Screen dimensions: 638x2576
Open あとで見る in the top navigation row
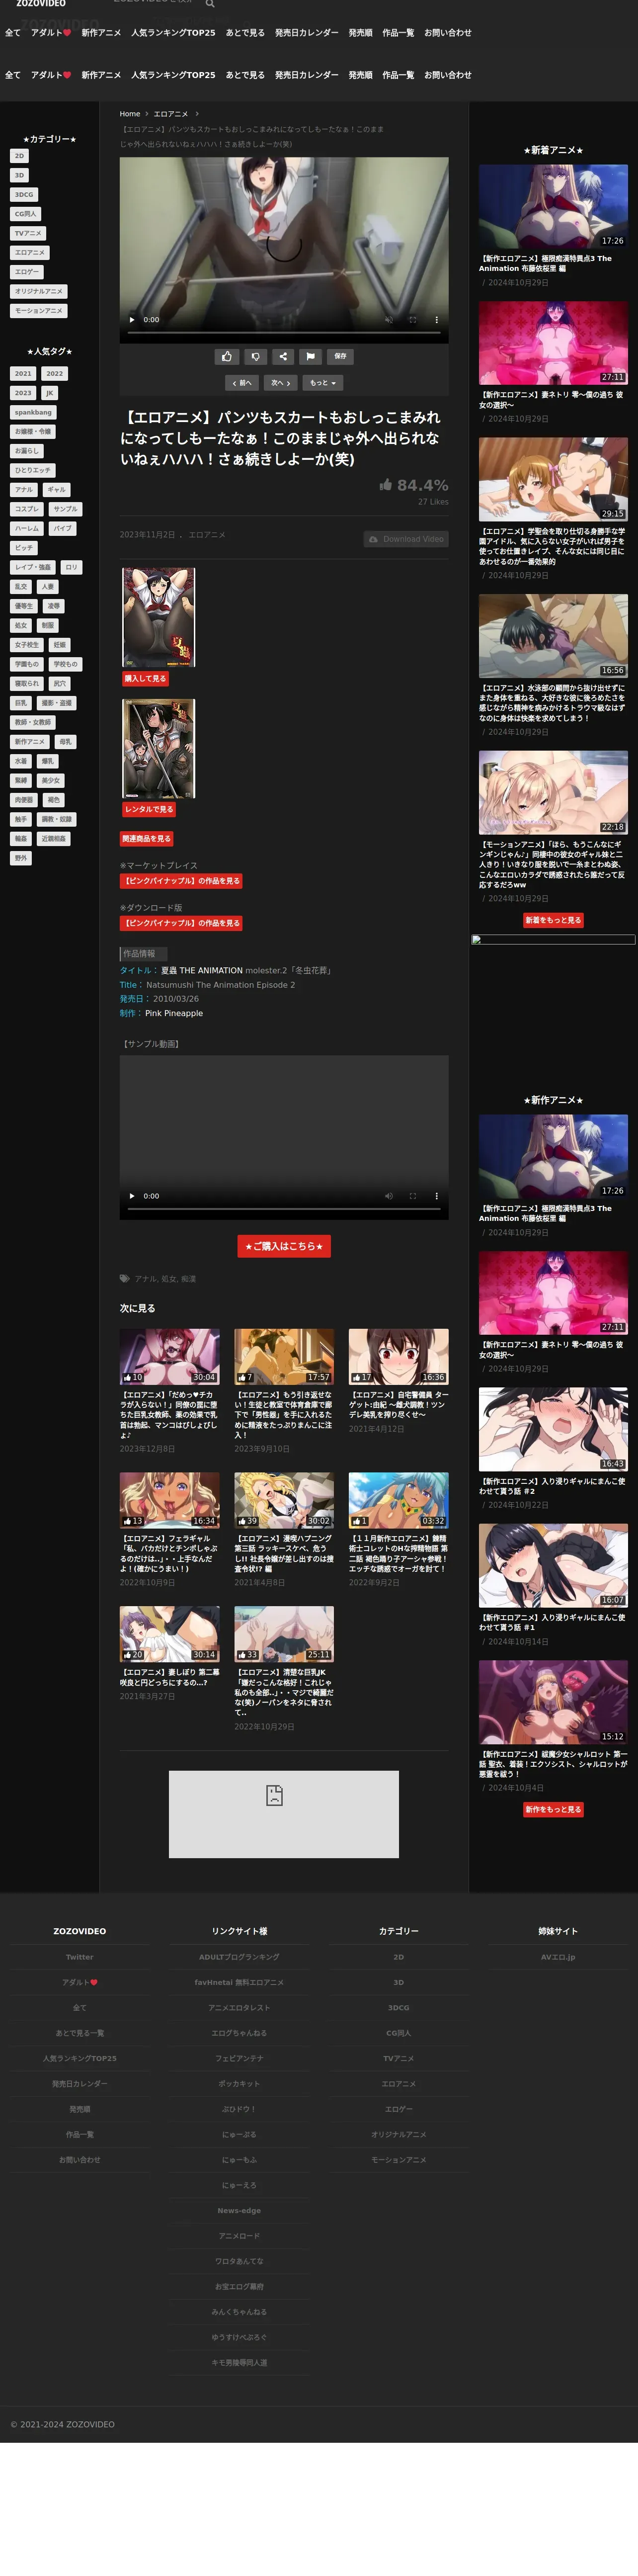click(245, 33)
